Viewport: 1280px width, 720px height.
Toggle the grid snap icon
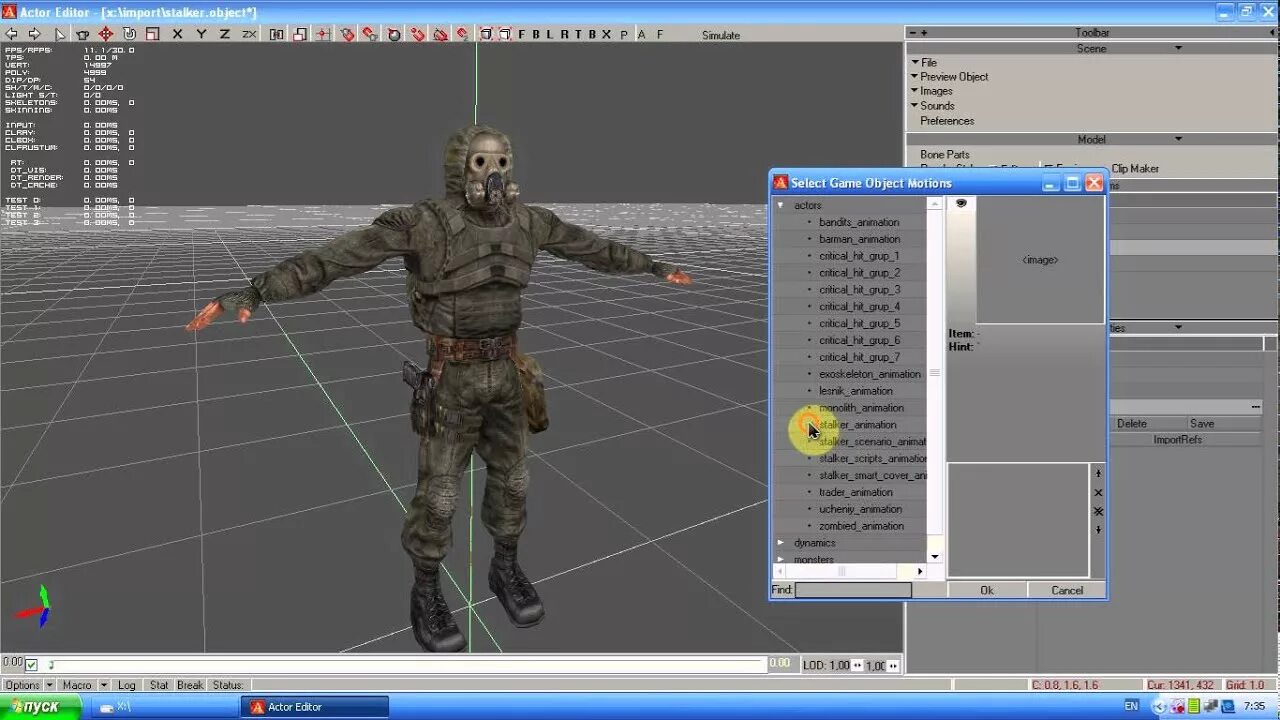(x=323, y=34)
